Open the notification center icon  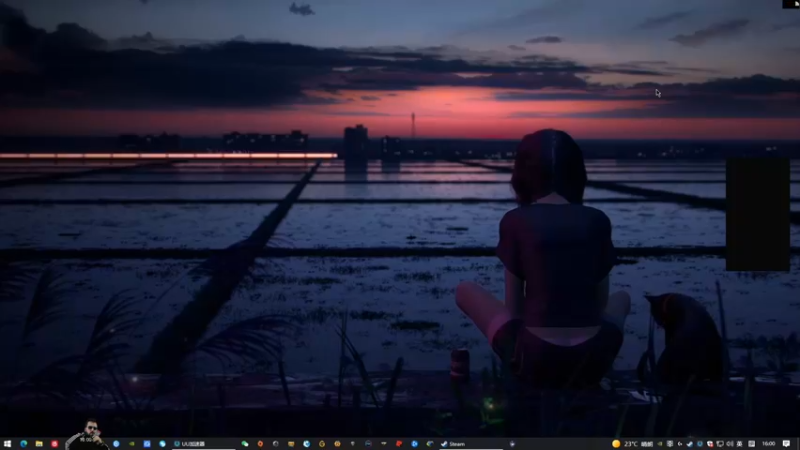pyautogui.click(x=786, y=444)
